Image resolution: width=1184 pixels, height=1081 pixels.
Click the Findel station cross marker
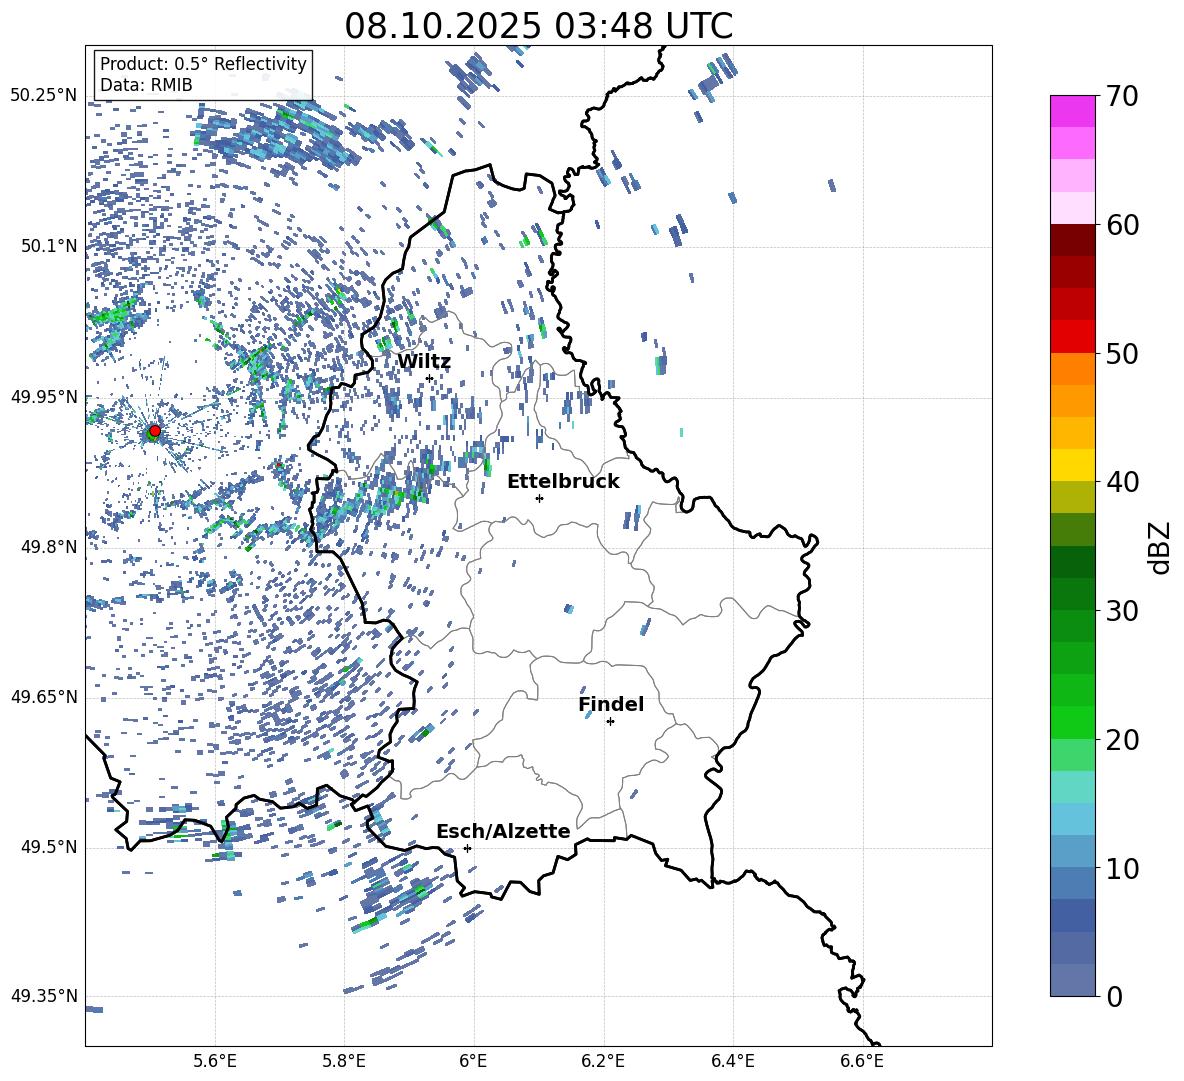click(x=610, y=721)
